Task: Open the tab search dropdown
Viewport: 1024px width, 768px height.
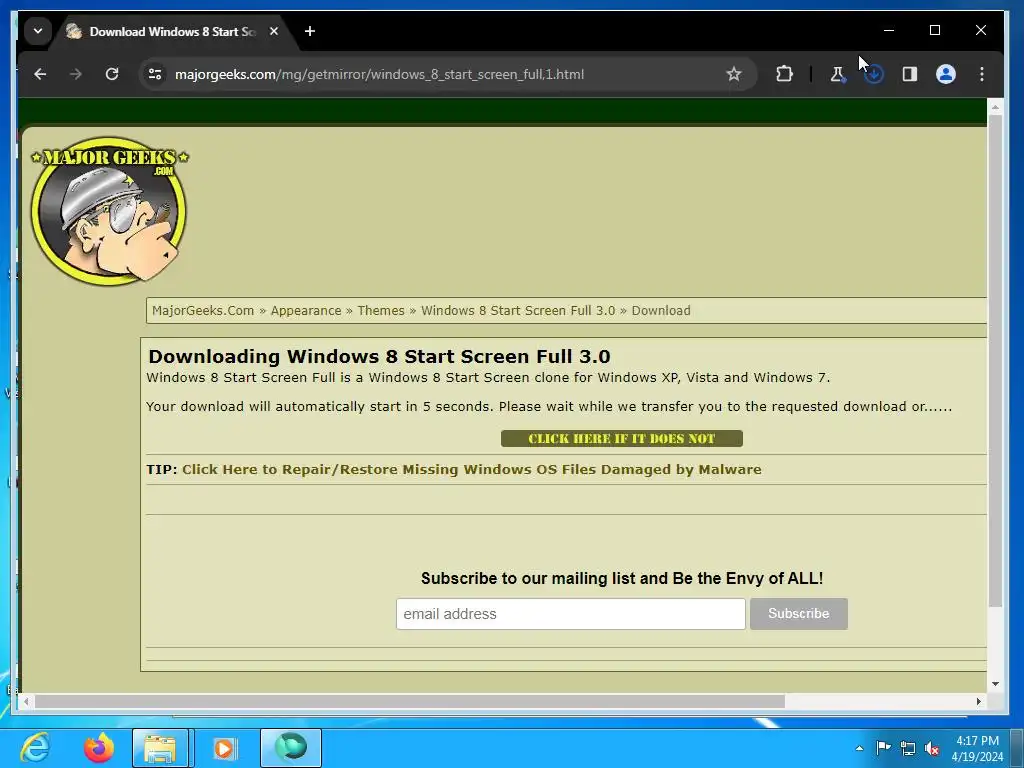Action: point(38,31)
